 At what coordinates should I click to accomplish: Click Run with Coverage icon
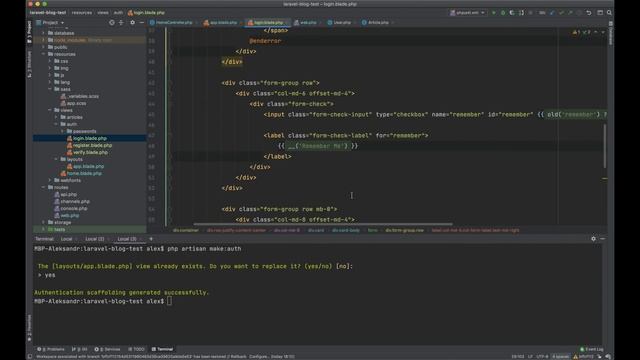point(512,13)
